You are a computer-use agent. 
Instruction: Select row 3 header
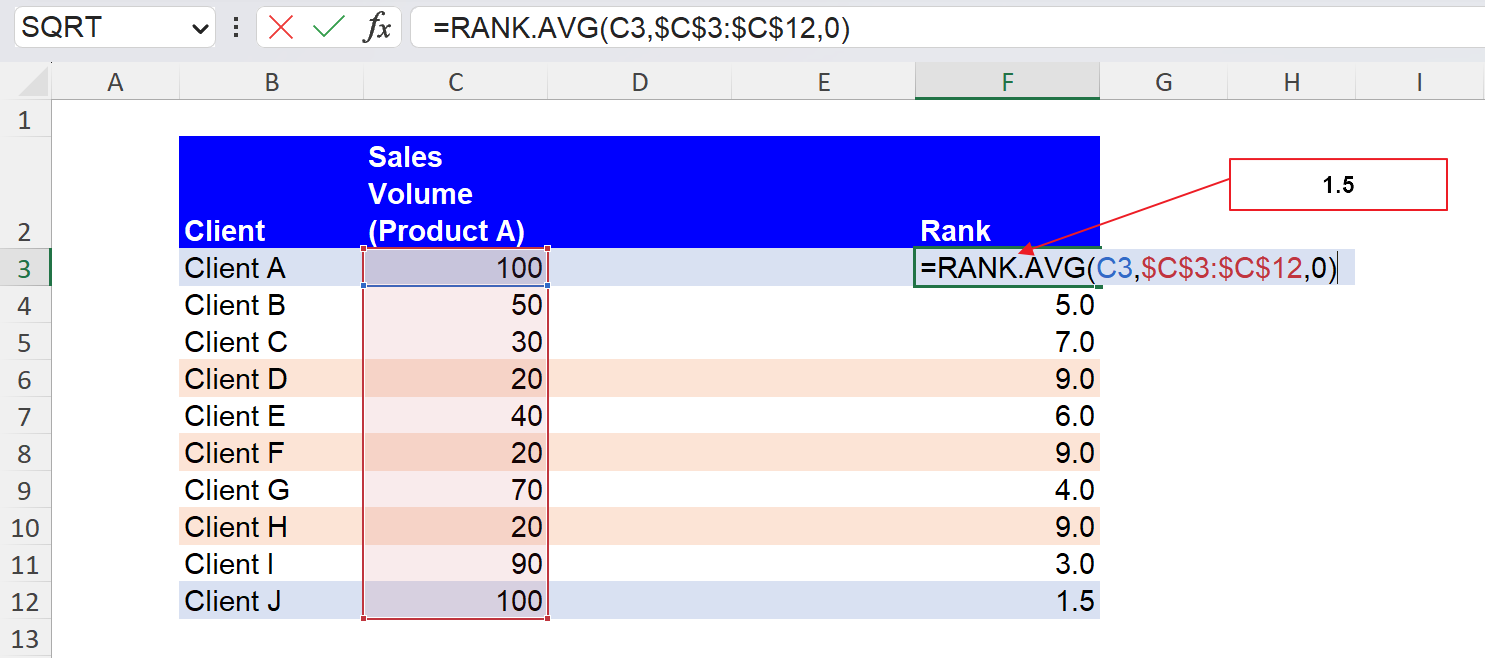pos(25,268)
